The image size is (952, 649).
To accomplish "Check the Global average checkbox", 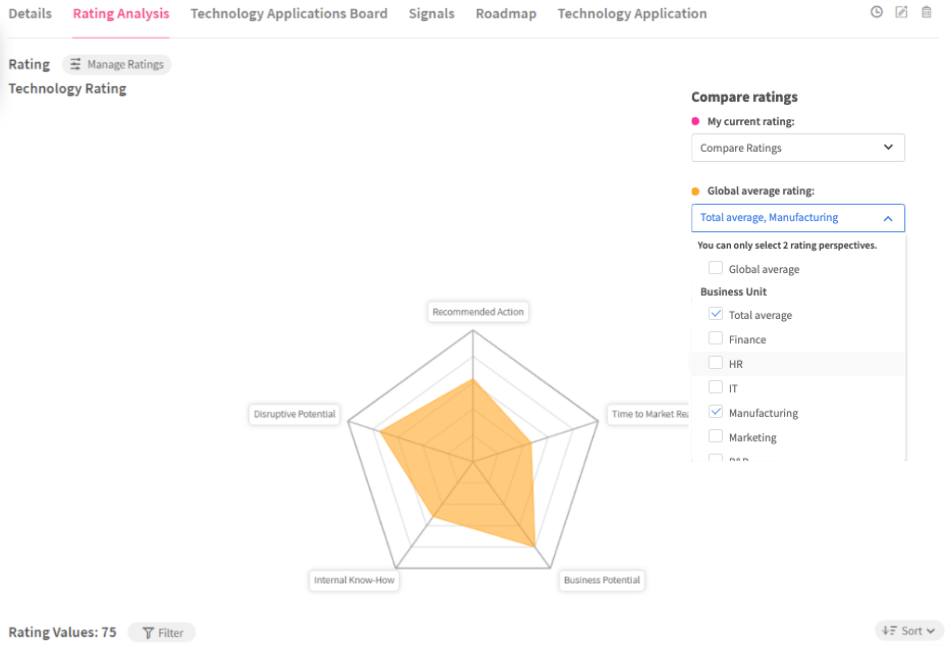I will click(716, 268).
